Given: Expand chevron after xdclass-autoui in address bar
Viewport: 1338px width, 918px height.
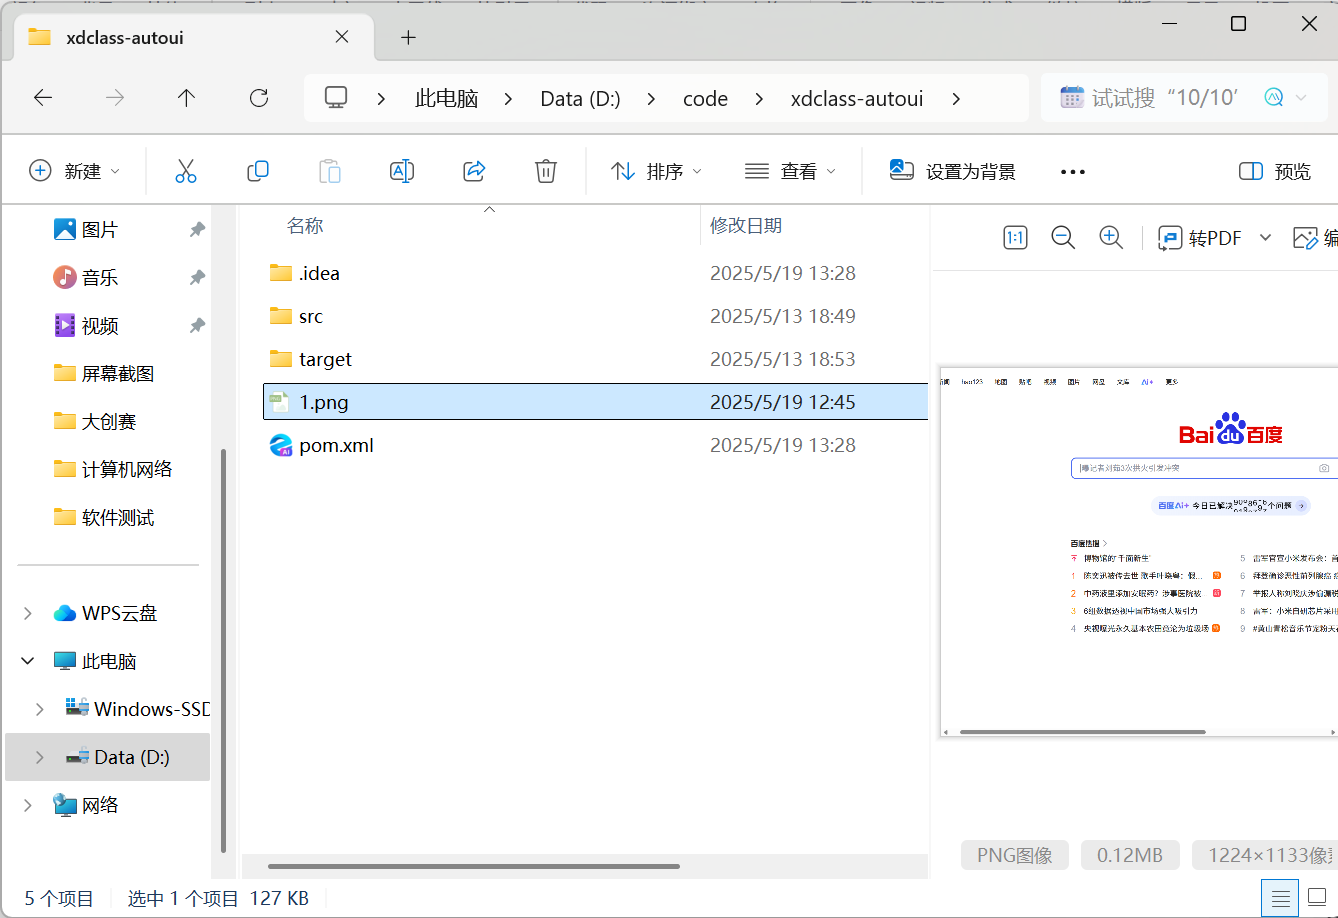Looking at the screenshot, I should pyautogui.click(x=957, y=98).
